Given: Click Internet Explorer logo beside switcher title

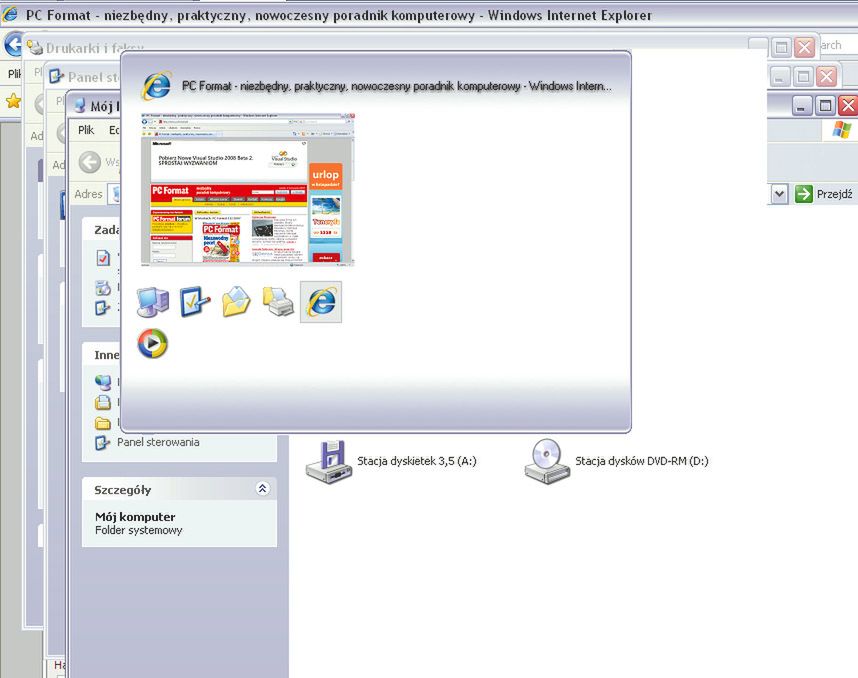Looking at the screenshot, I should (x=157, y=85).
